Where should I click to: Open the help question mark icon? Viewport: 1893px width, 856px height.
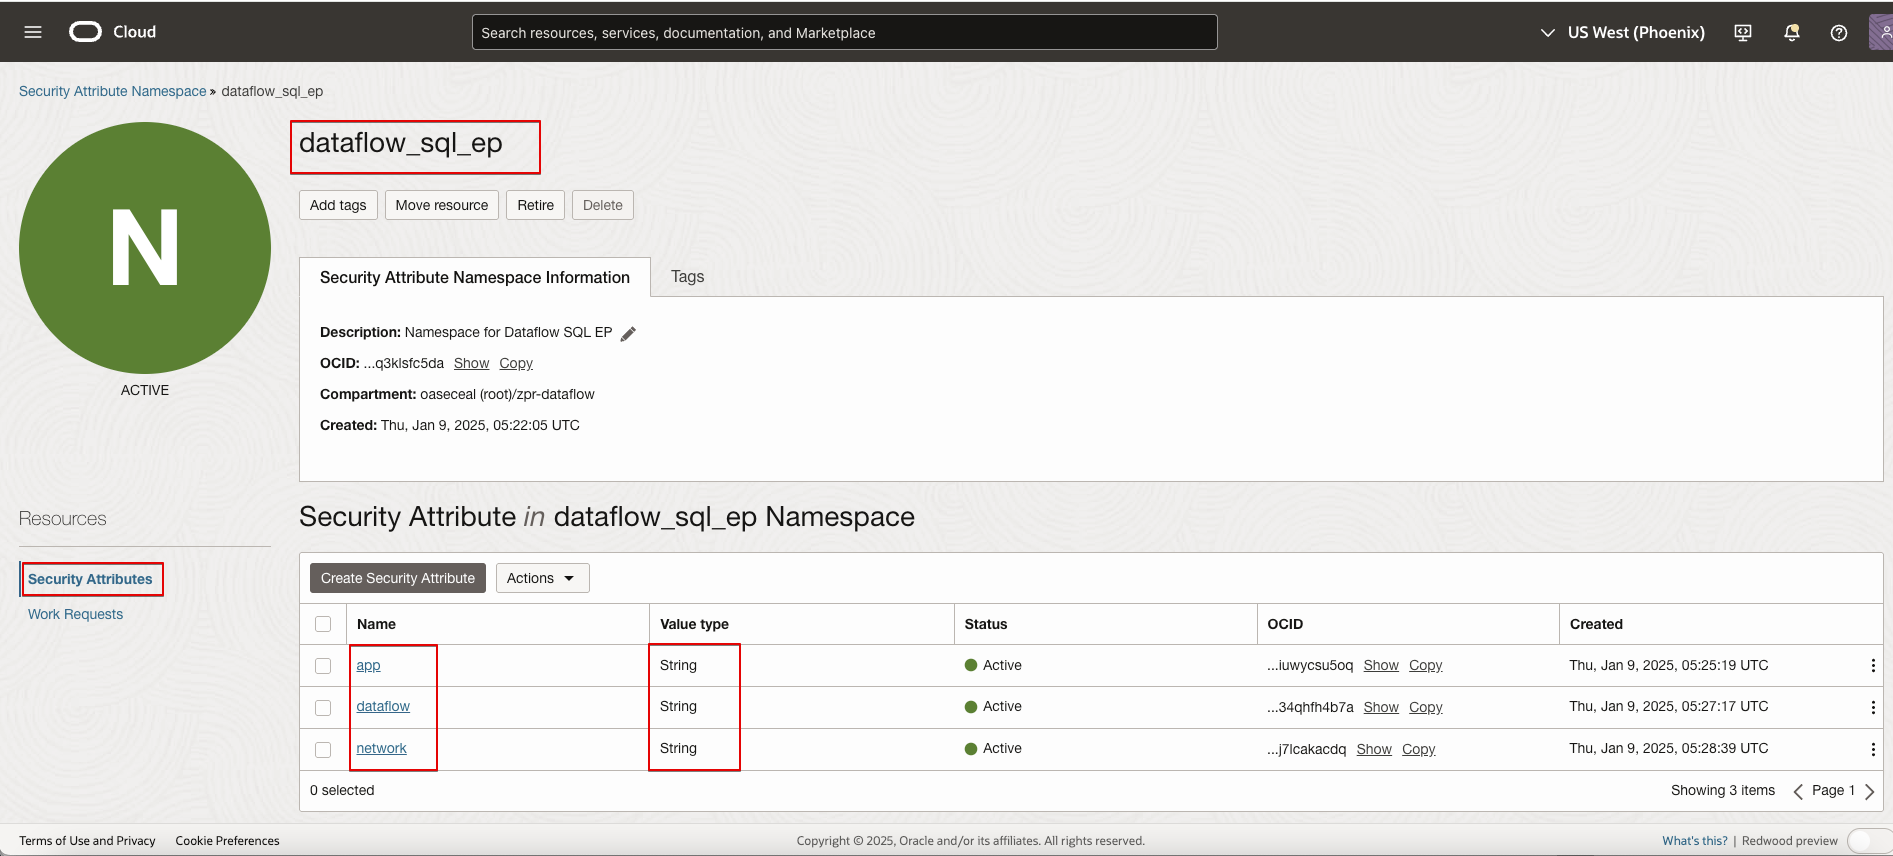[x=1838, y=33]
